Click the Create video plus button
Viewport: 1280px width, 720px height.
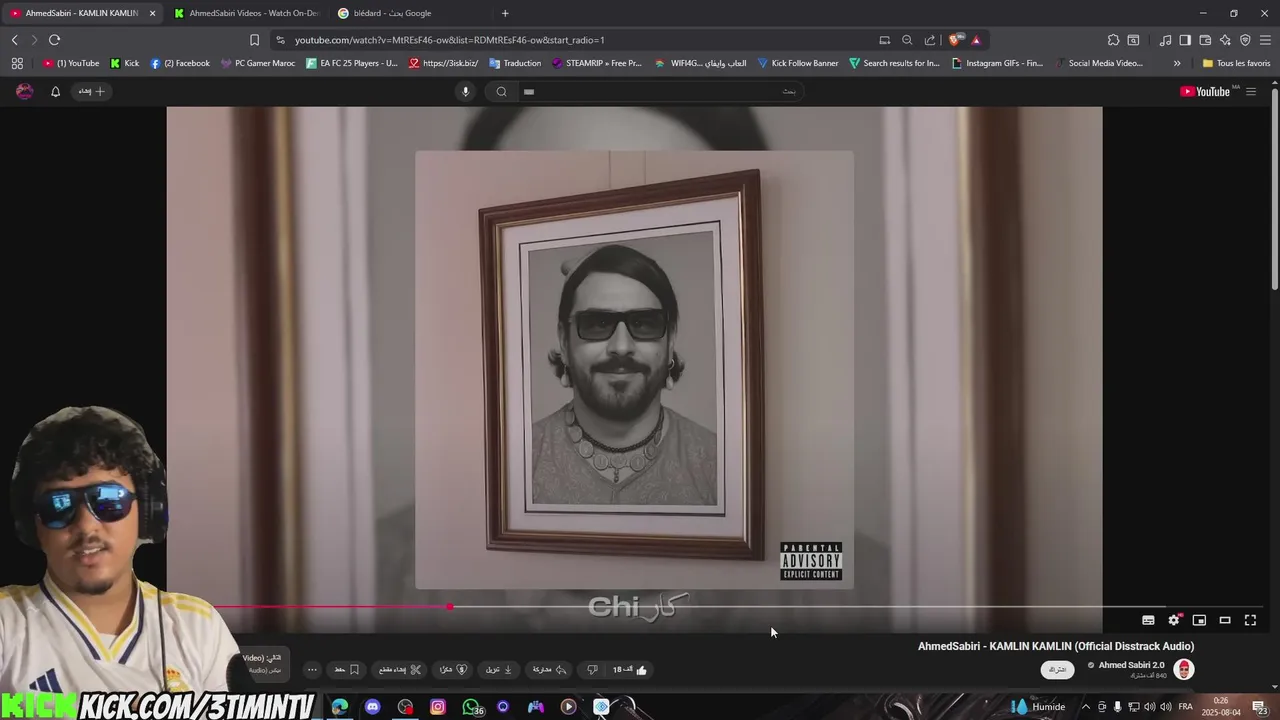click(x=91, y=91)
